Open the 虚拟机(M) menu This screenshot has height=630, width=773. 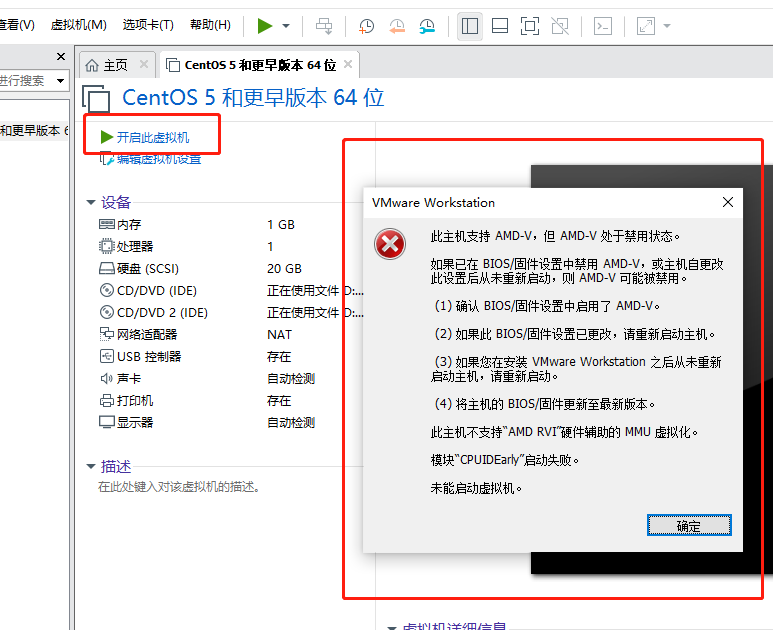pyautogui.click(x=79, y=25)
